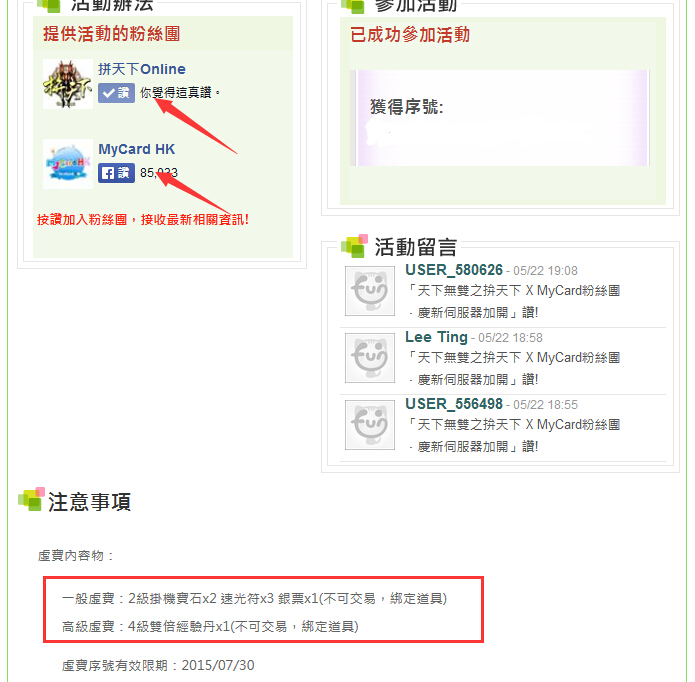695x682 pixels.
Task: Open the MyCard HK fan page link
Action: click(137, 149)
